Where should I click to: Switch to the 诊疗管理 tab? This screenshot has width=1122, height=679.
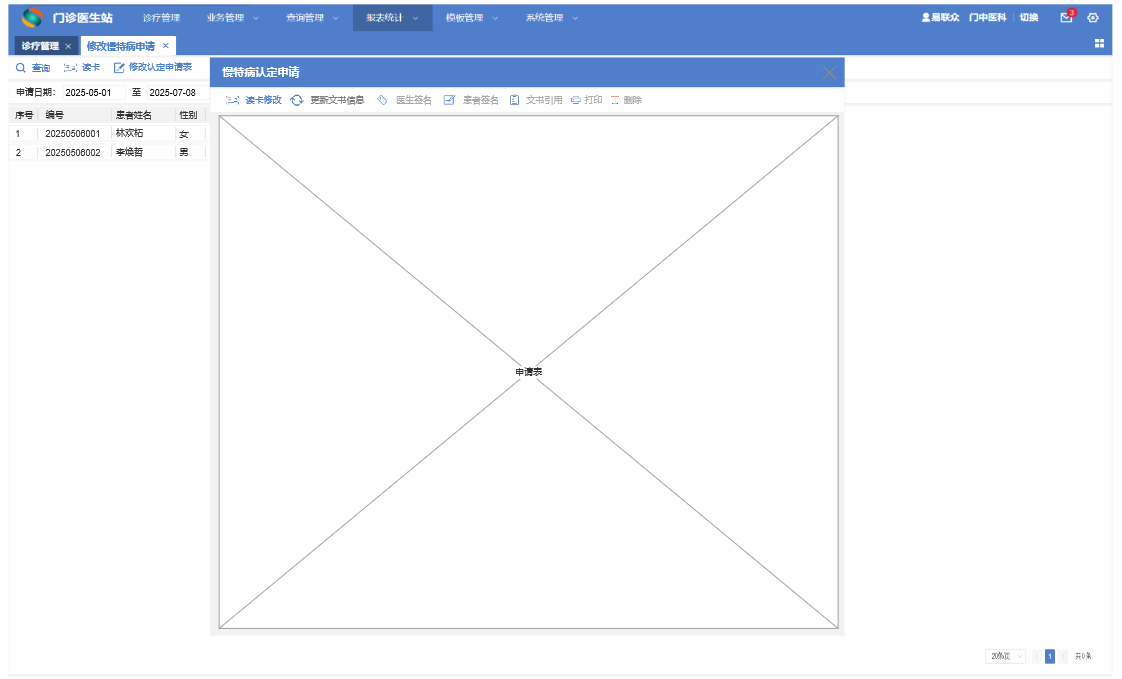(40, 46)
